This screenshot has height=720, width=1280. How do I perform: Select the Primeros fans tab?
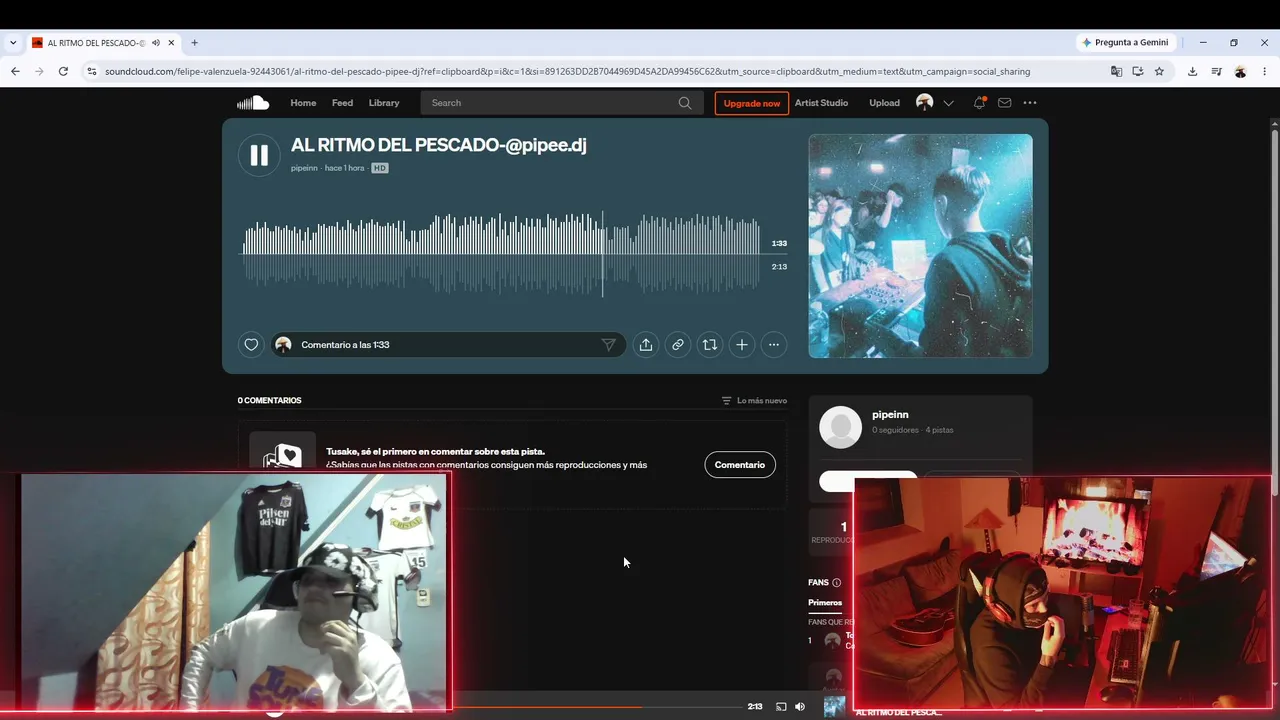point(825,603)
